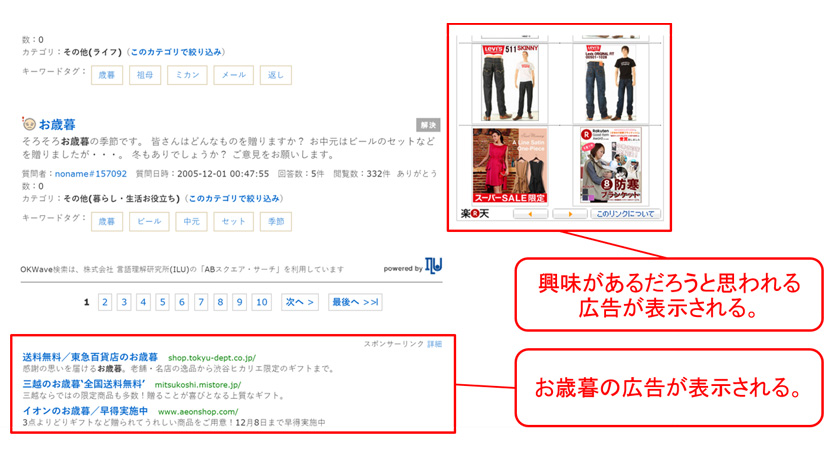
Task: Open the お歳暮 question title
Action: [x=57, y=124]
